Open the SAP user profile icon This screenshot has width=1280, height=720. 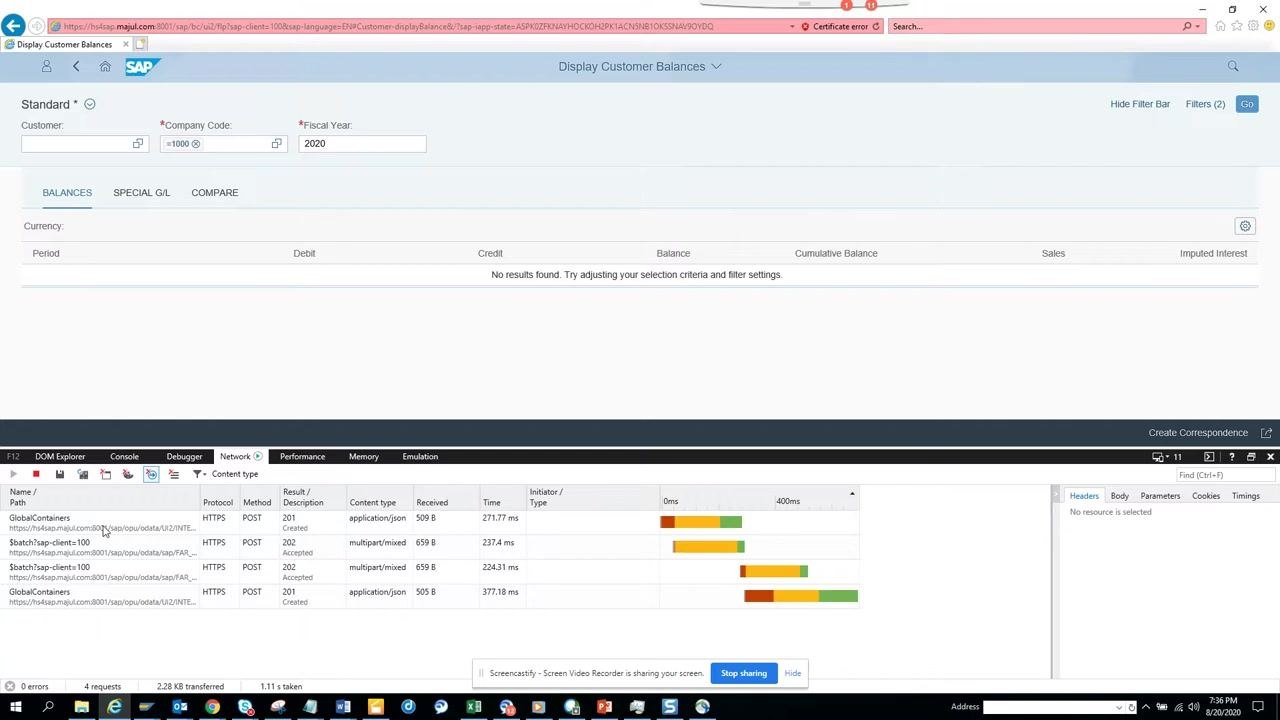click(46, 66)
